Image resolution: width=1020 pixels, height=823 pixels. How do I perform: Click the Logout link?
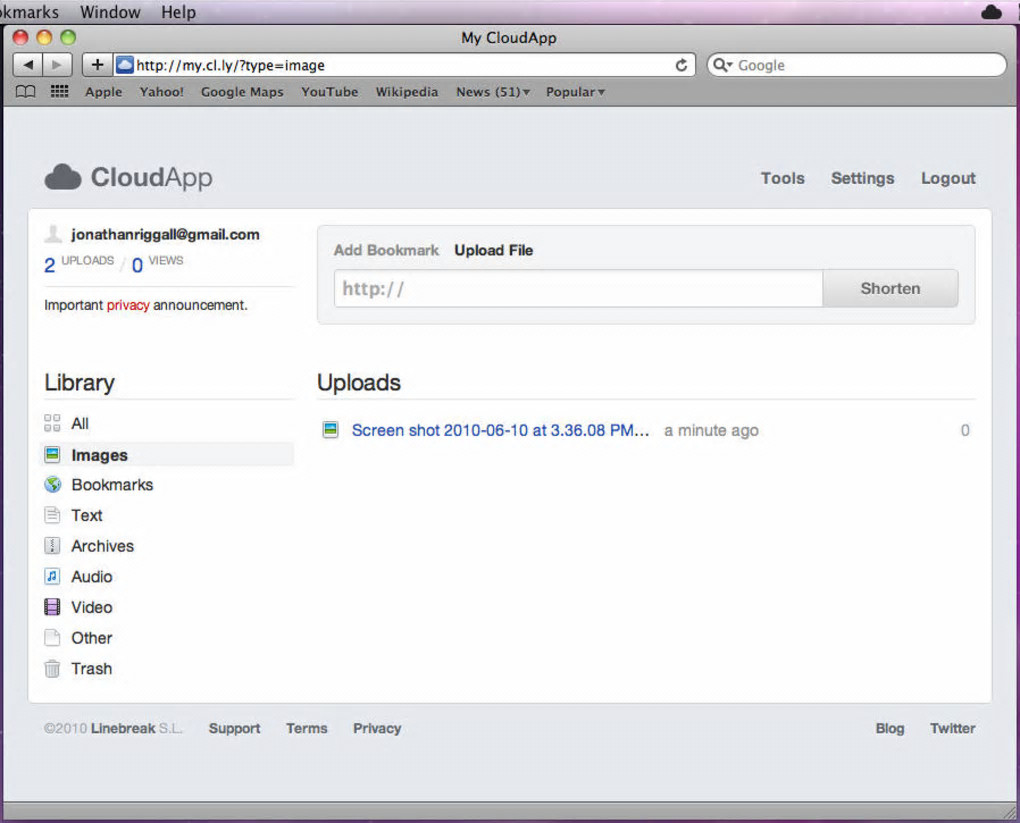948,178
